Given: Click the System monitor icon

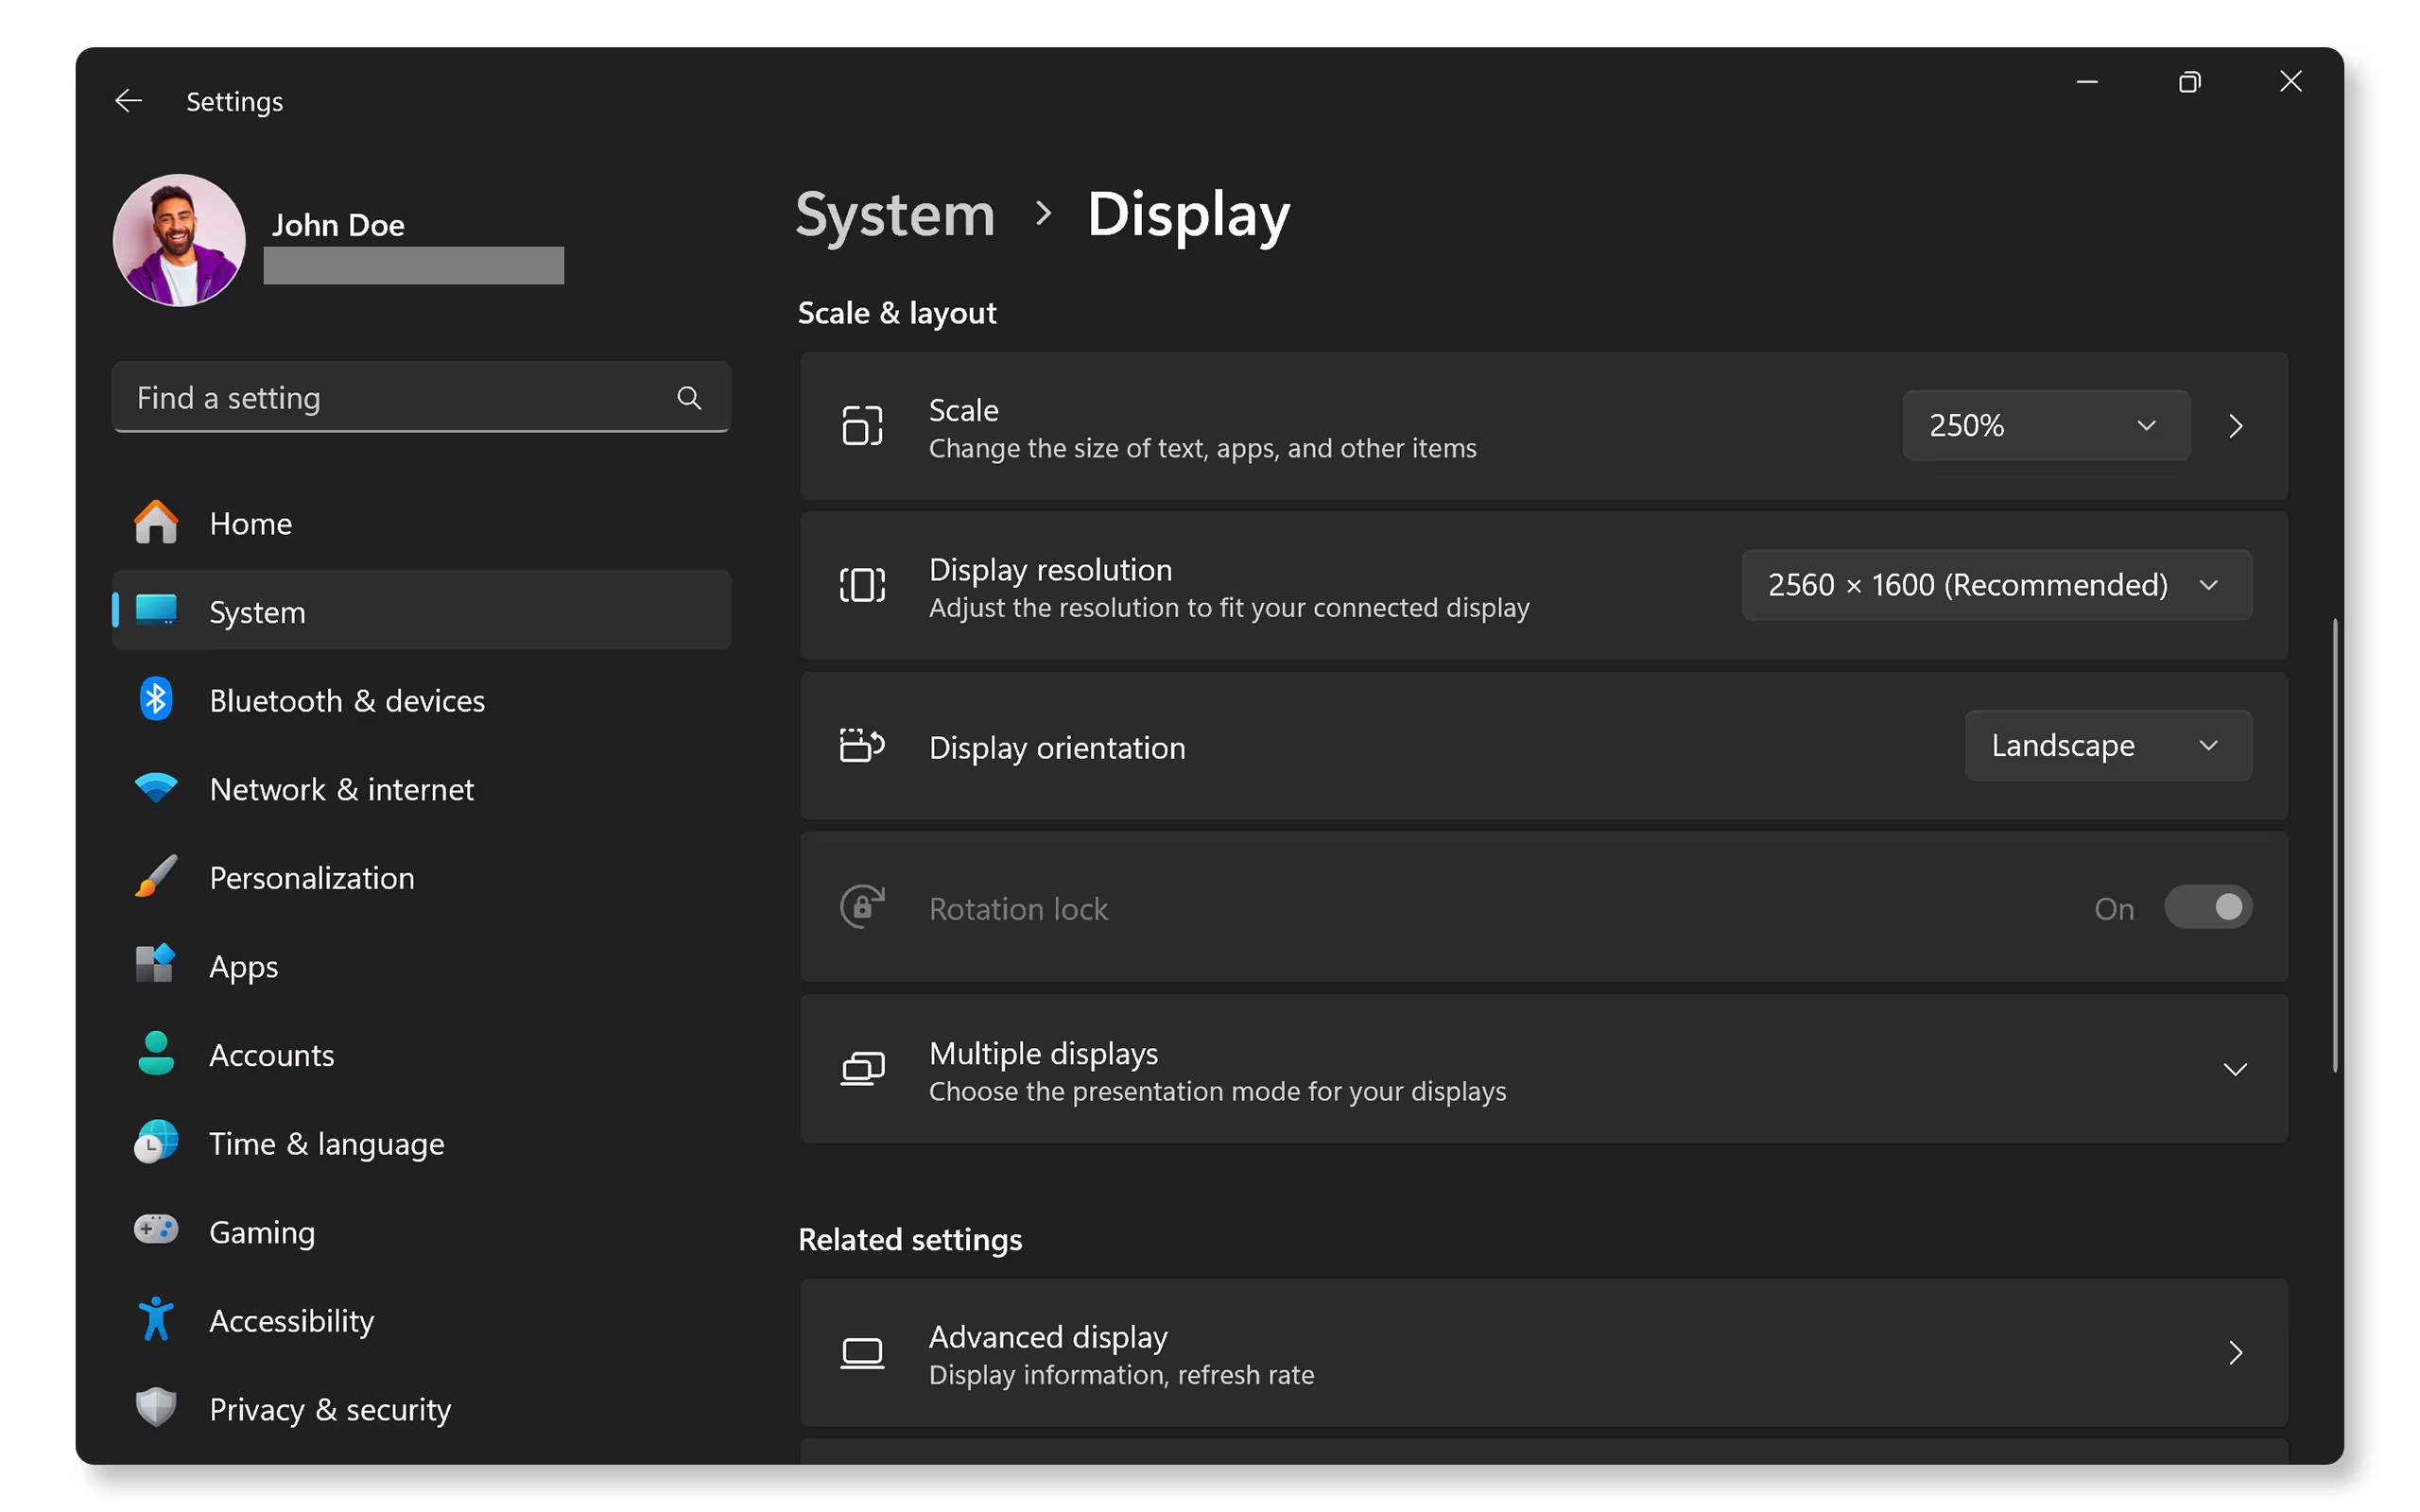Looking at the screenshot, I should point(156,610).
